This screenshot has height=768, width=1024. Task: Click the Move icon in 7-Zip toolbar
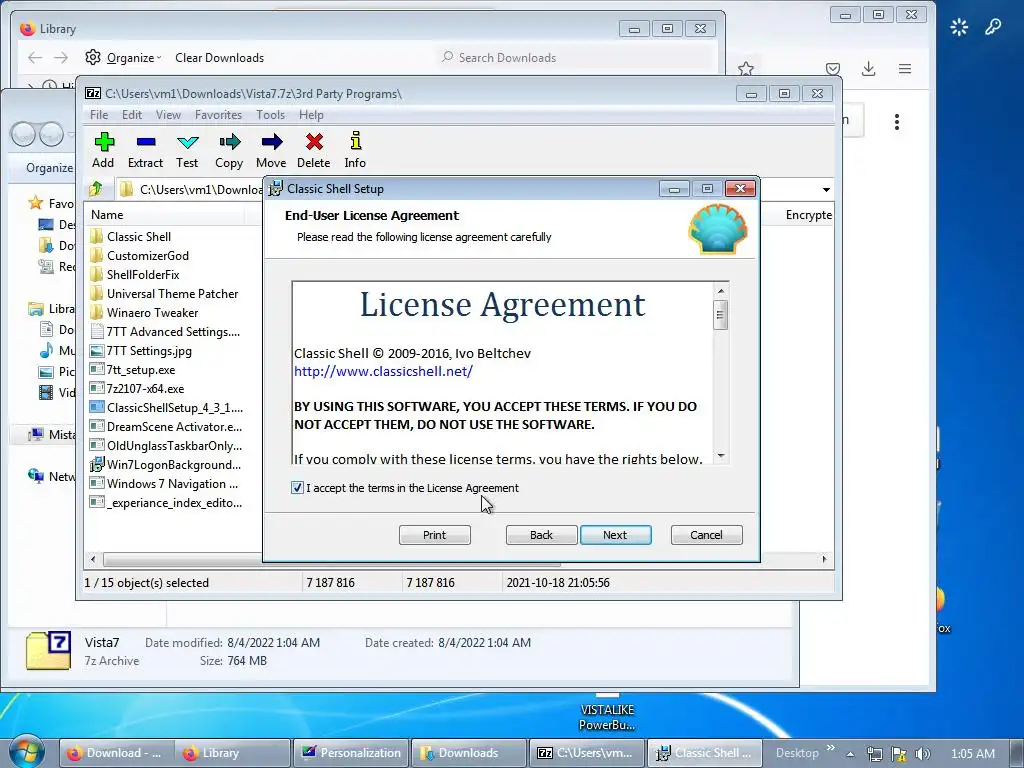point(272,142)
